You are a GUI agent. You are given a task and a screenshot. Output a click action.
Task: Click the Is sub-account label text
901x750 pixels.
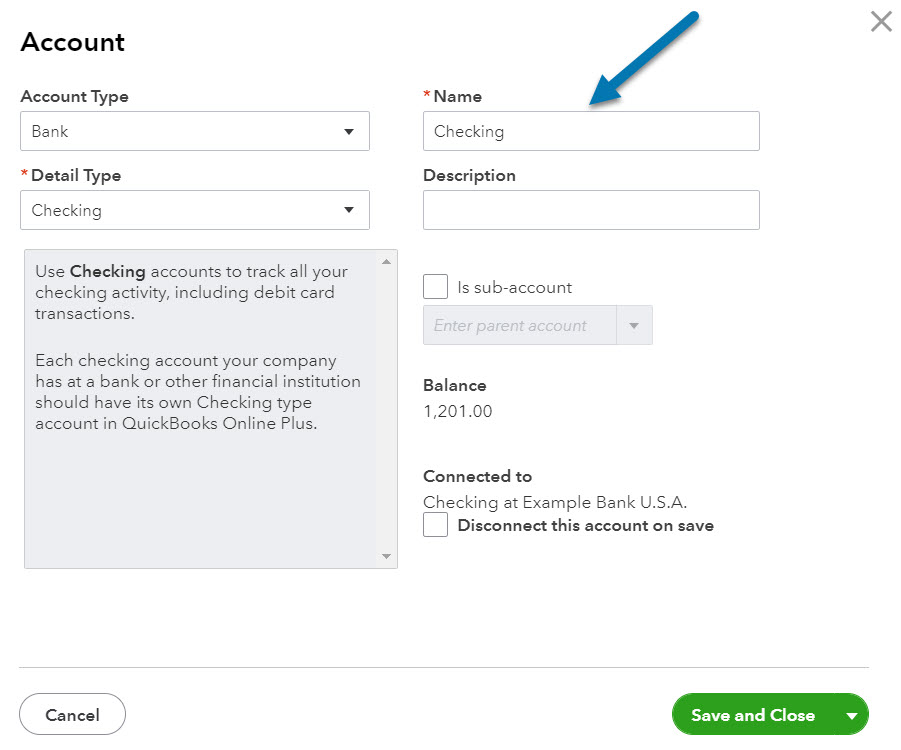[514, 287]
